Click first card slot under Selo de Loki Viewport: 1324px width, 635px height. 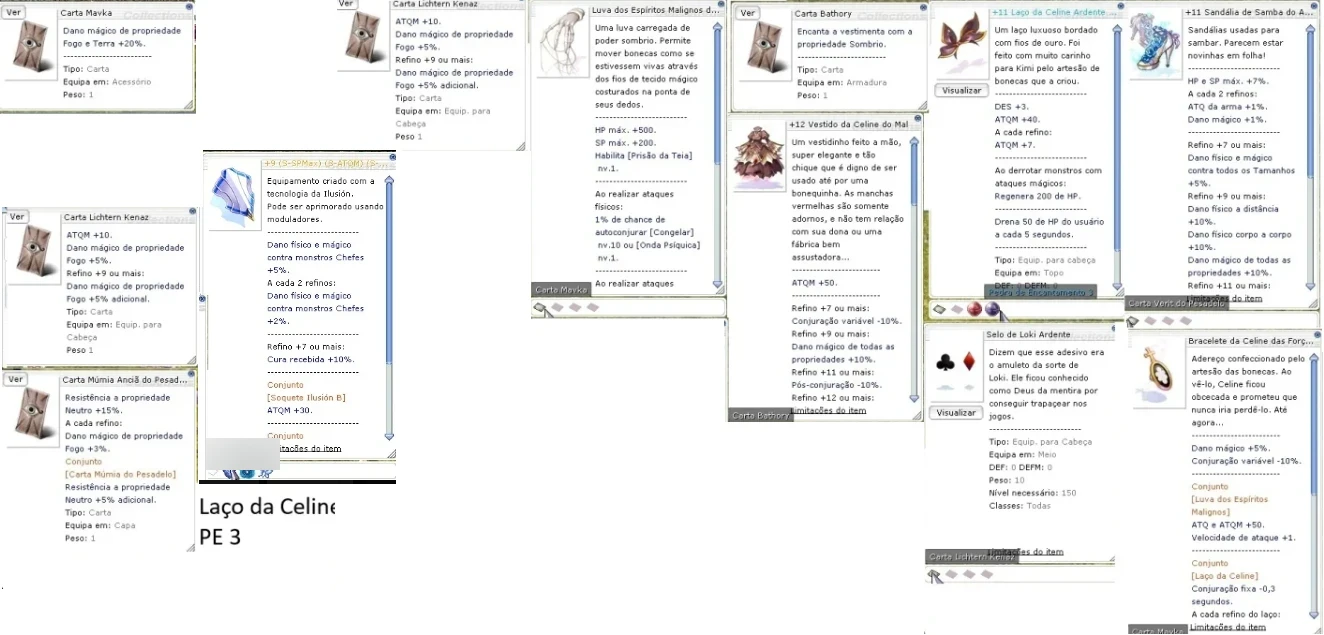[x=935, y=575]
